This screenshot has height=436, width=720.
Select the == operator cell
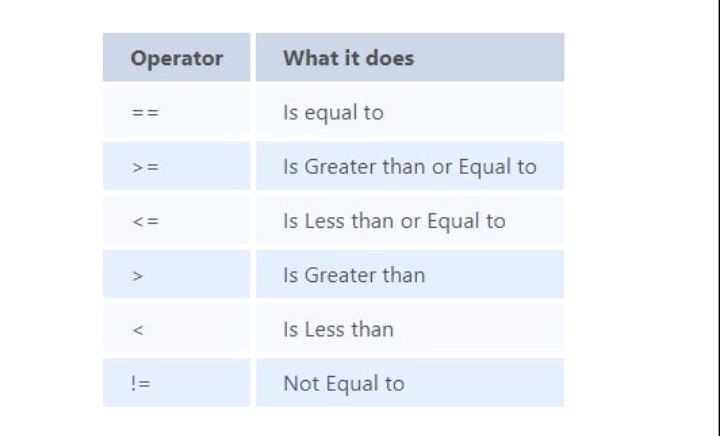[145, 112]
